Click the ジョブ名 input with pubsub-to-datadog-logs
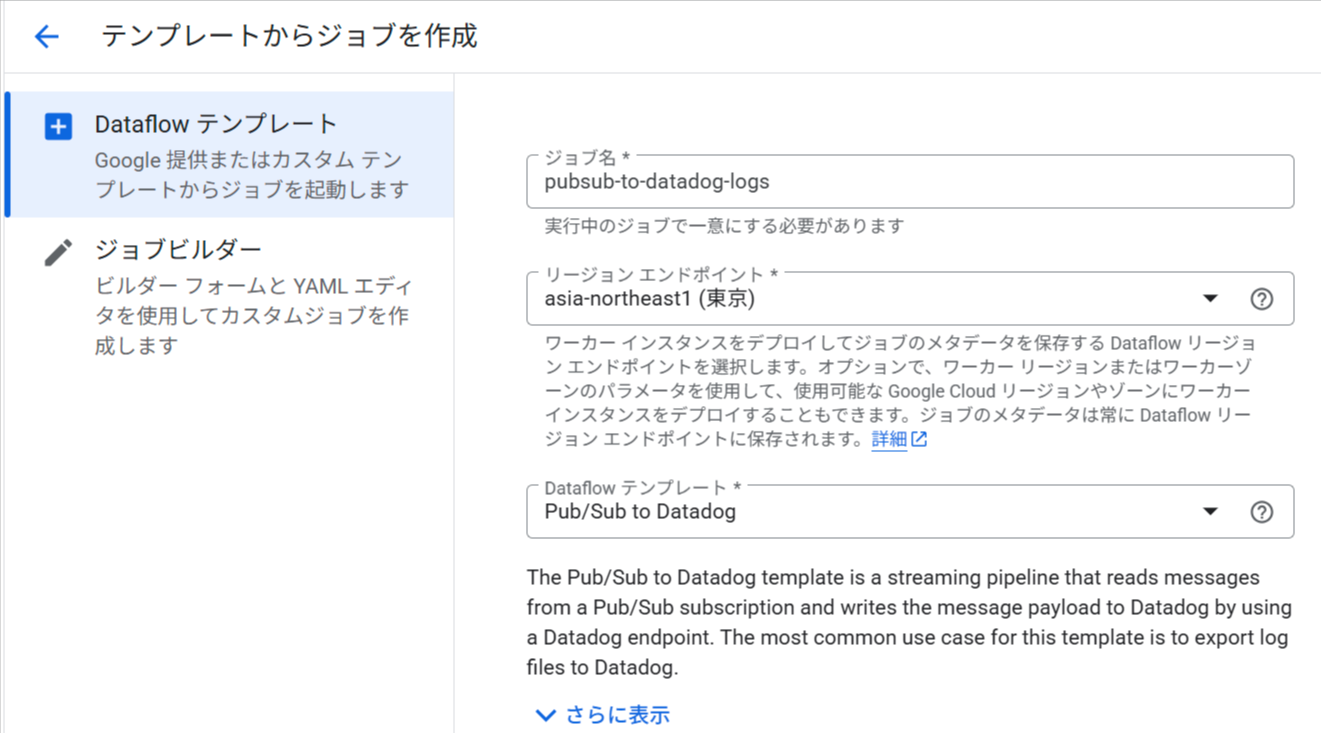Screen dimensions: 1321x733 coord(910,182)
